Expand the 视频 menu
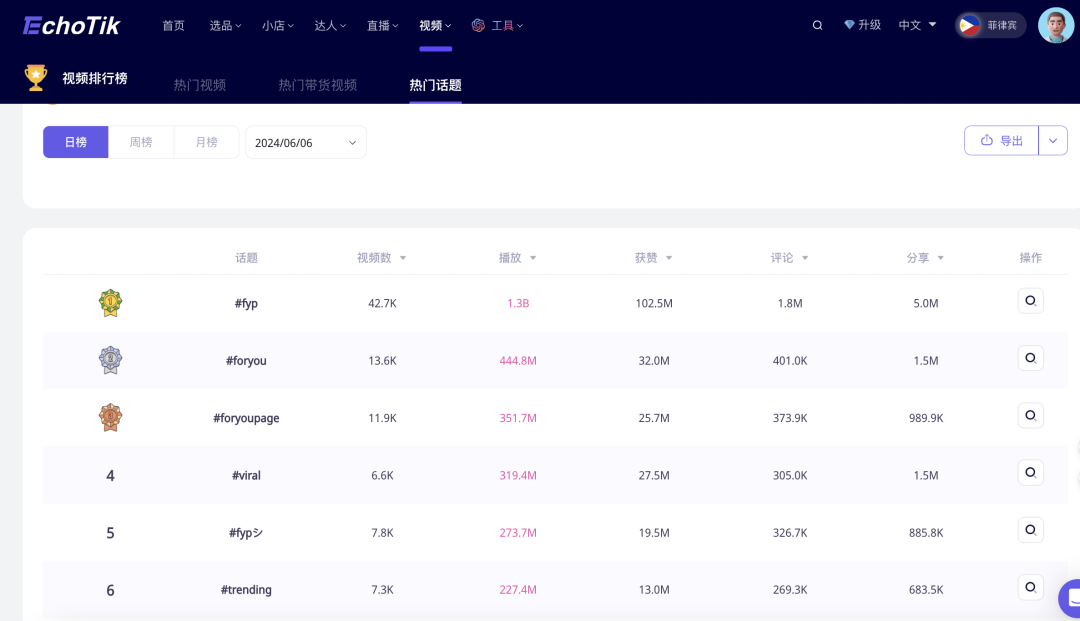 (x=435, y=25)
